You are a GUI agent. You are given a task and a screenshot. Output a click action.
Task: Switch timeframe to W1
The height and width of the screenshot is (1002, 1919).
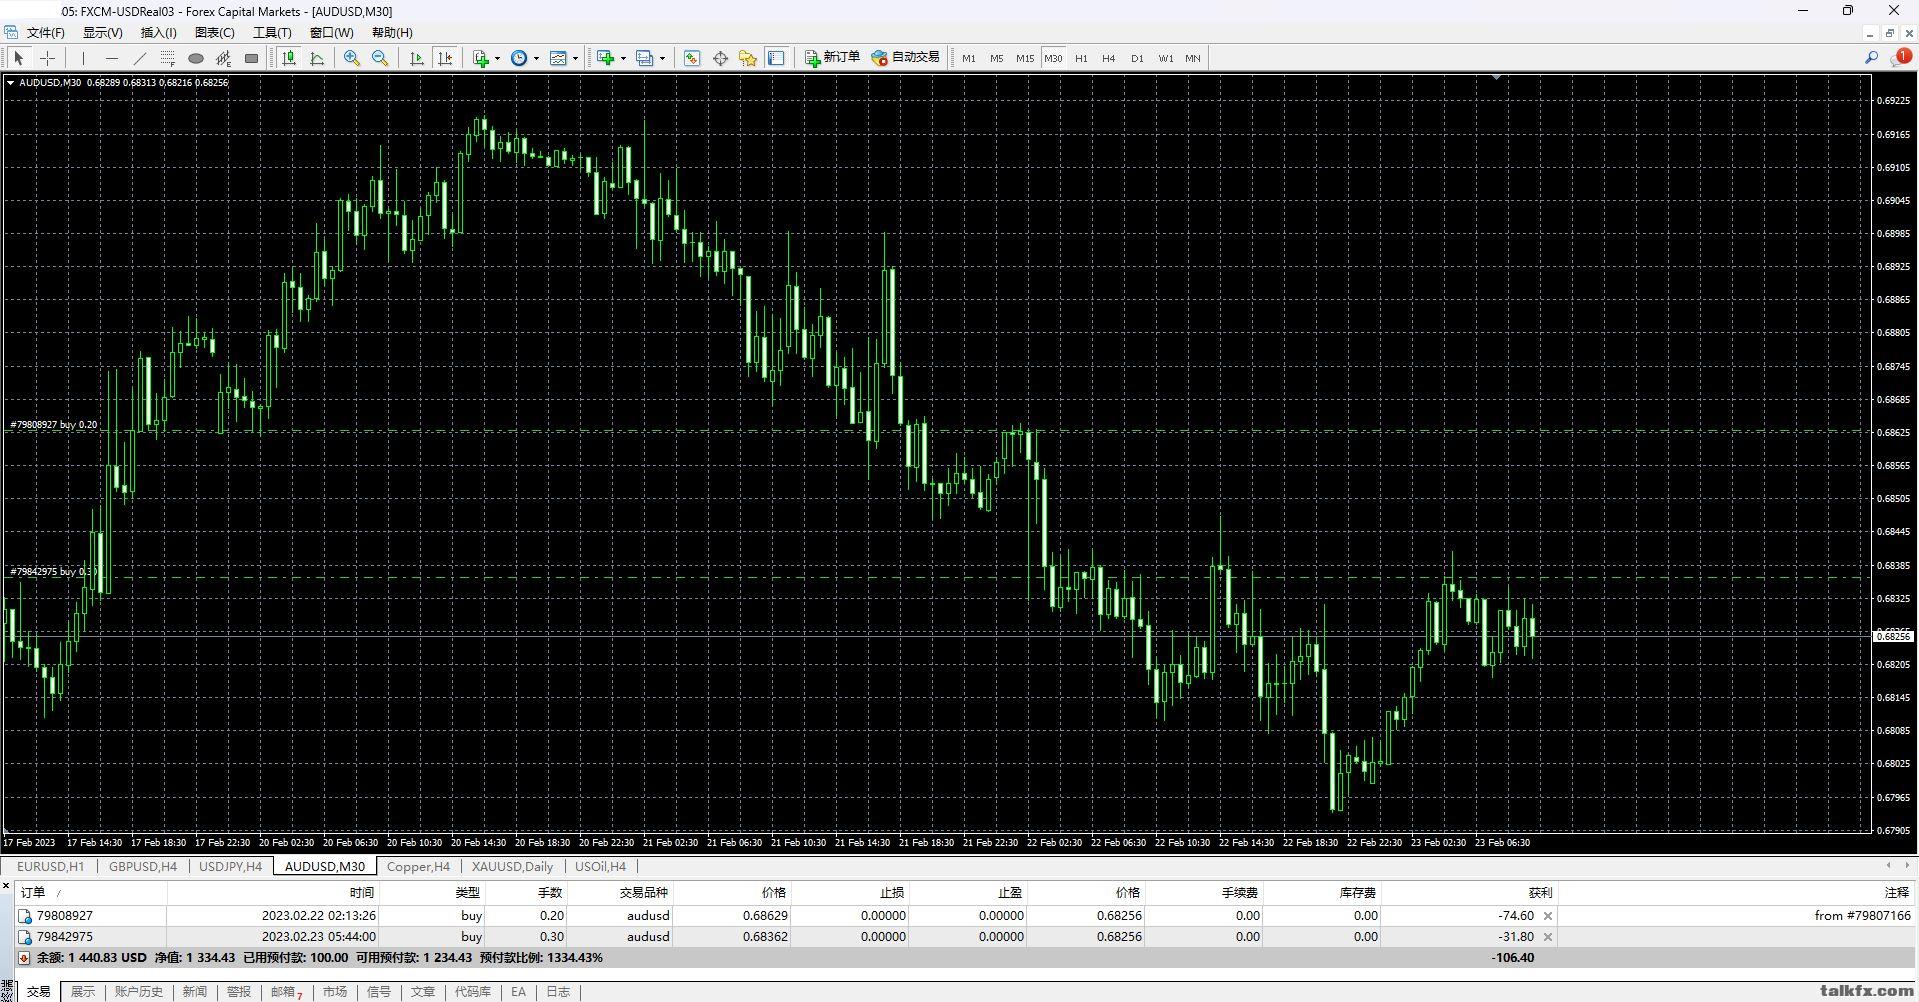(1166, 58)
